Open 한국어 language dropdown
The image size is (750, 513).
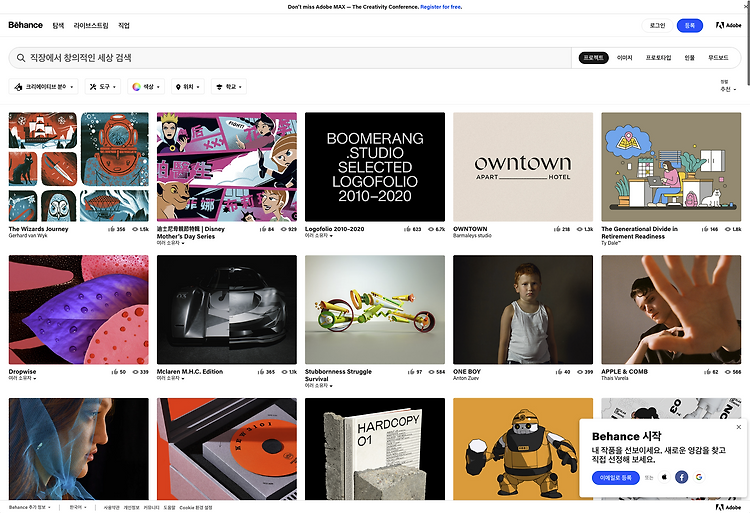[x=78, y=507]
